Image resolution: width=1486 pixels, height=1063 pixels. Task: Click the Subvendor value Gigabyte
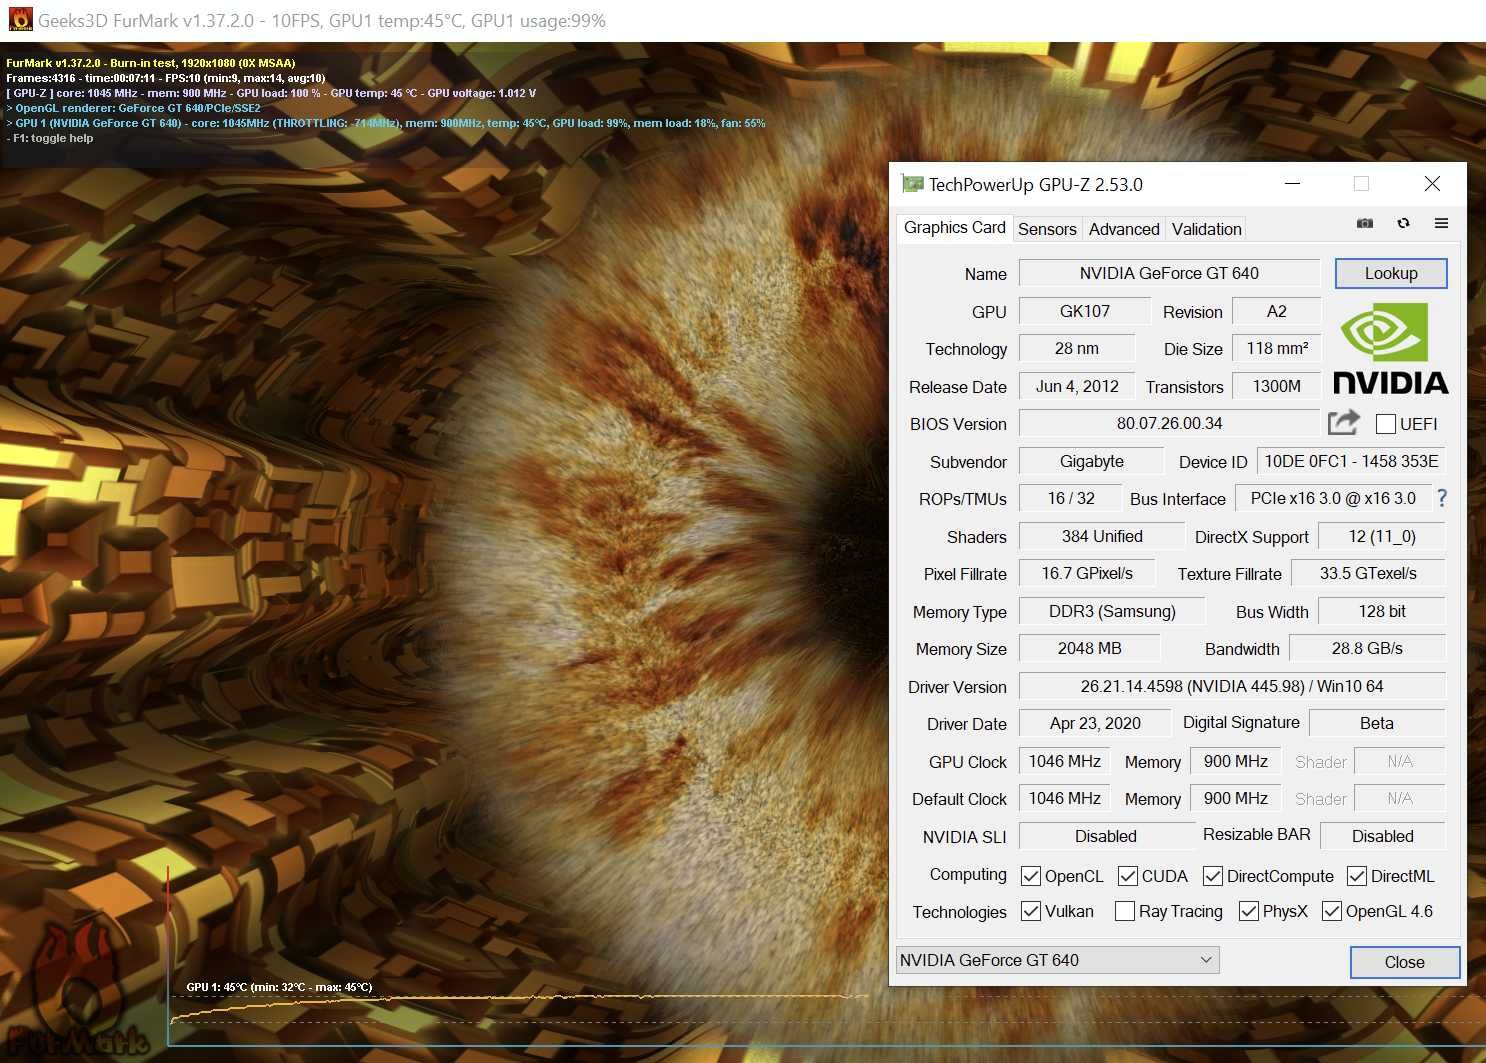pyautogui.click(x=1091, y=461)
